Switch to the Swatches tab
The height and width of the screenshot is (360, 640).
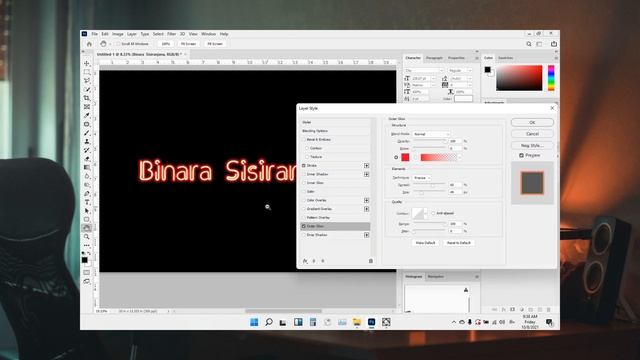[505, 58]
